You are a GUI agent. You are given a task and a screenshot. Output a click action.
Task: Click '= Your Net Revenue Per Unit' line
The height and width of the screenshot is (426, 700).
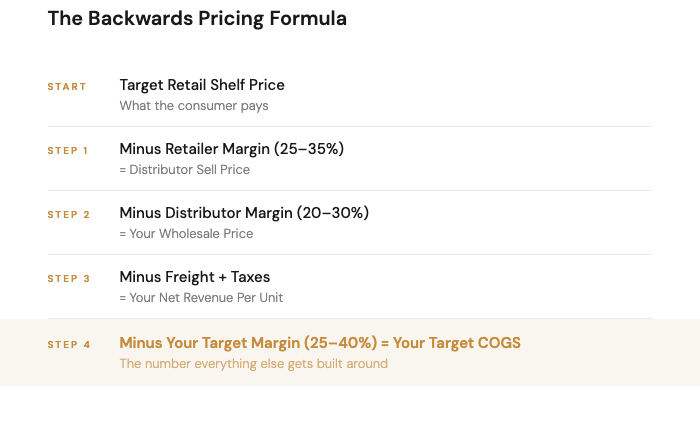[x=201, y=298]
